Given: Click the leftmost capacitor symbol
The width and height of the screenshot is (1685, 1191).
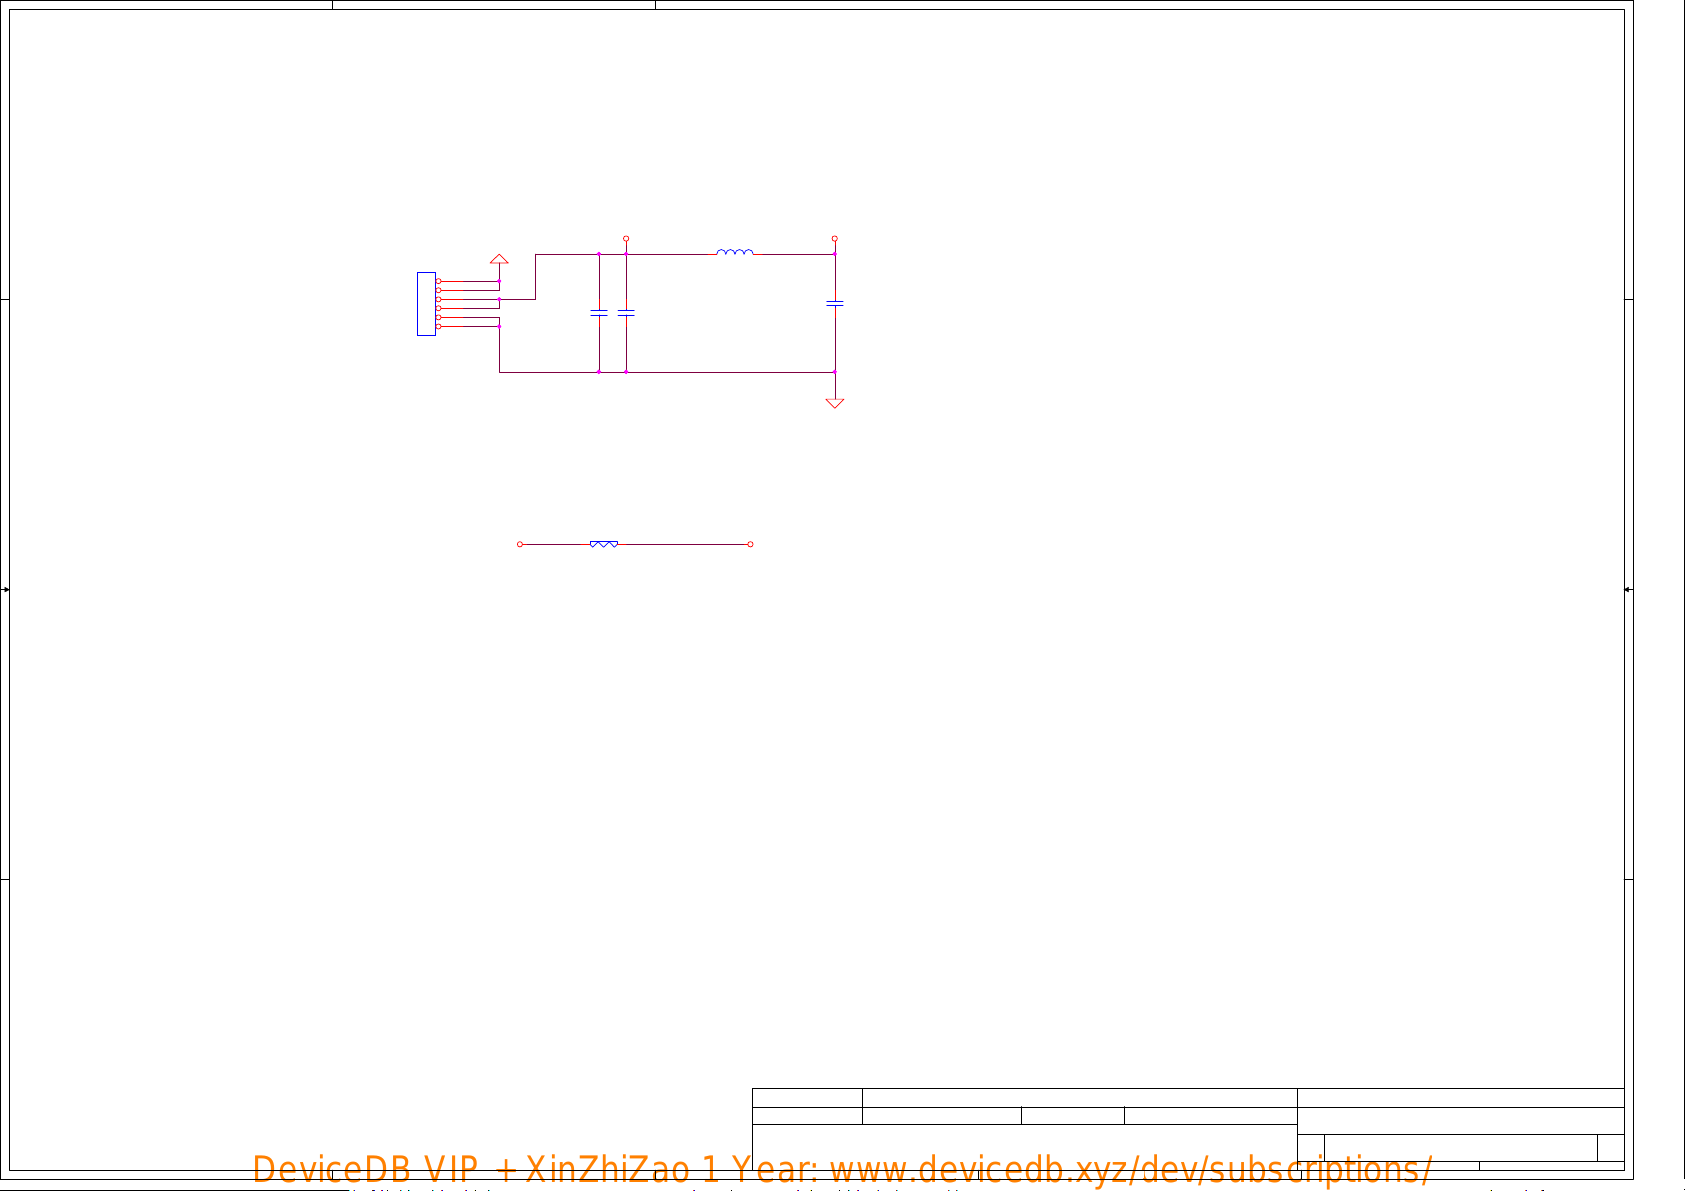Looking at the screenshot, I should coord(599,313).
